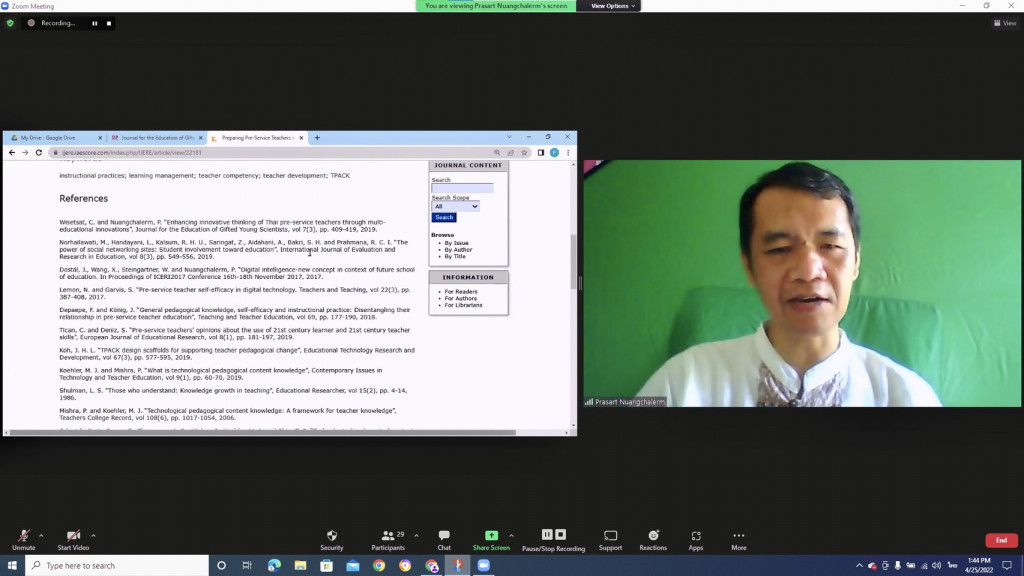Switch to the View layout menu
1024x576 pixels.
(x=1003, y=23)
